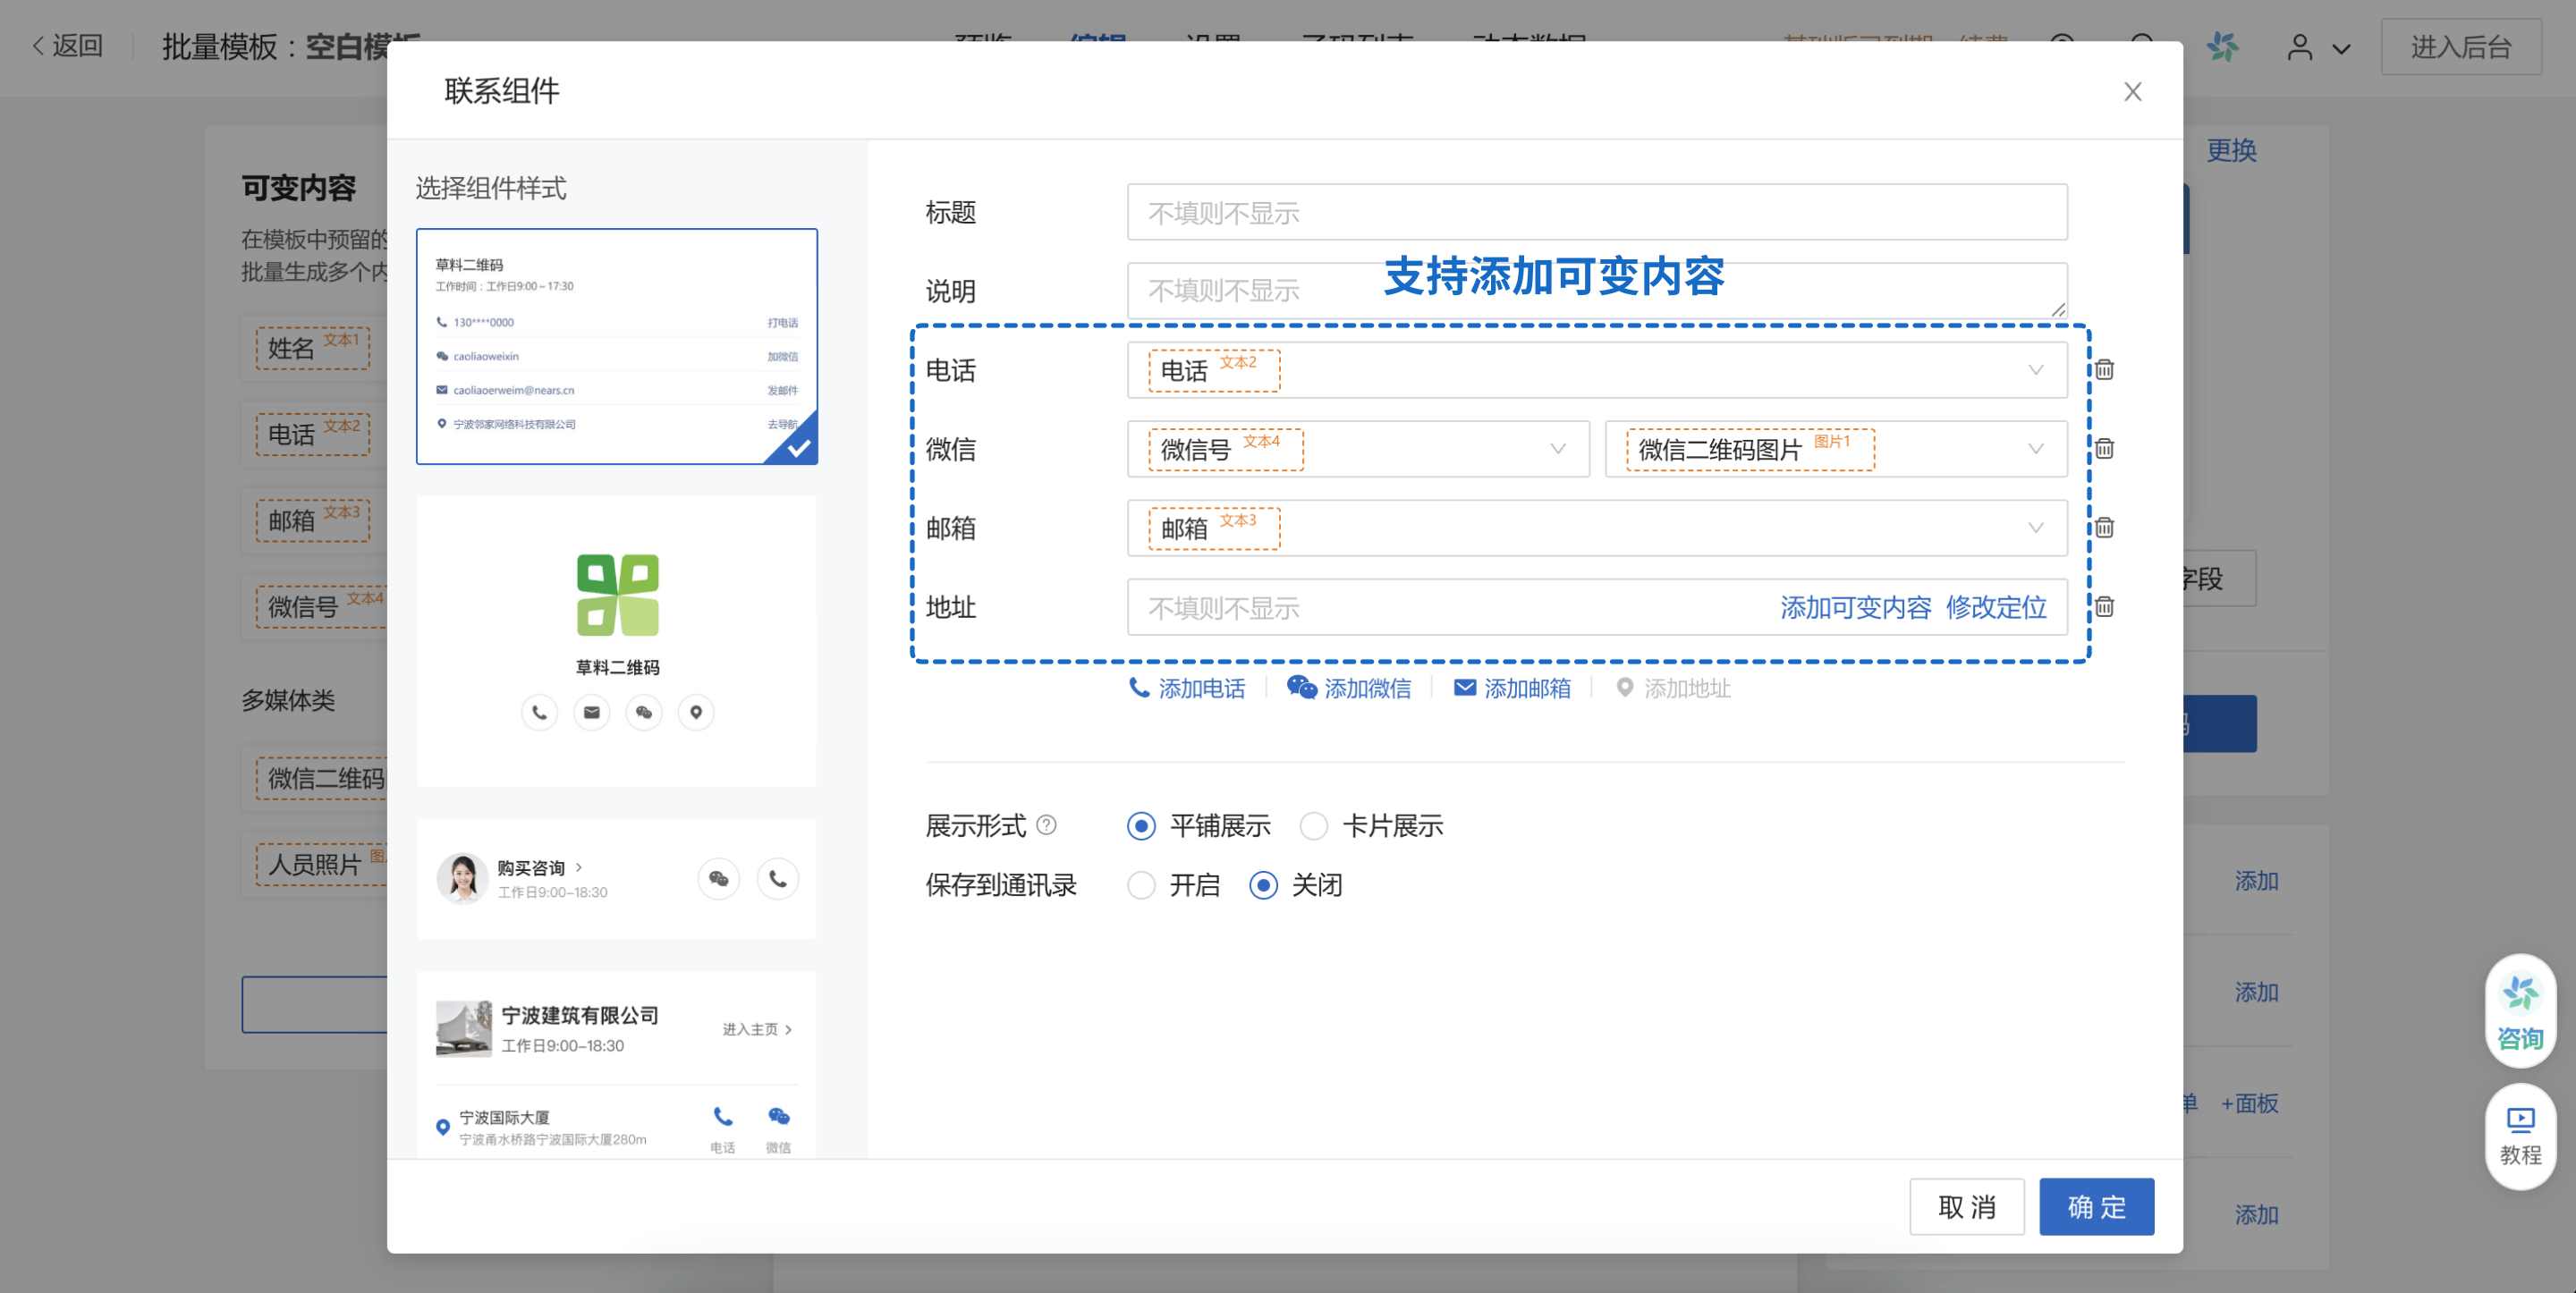Click the help icon beside 展示形式
The width and height of the screenshot is (2576, 1293).
click(1046, 825)
